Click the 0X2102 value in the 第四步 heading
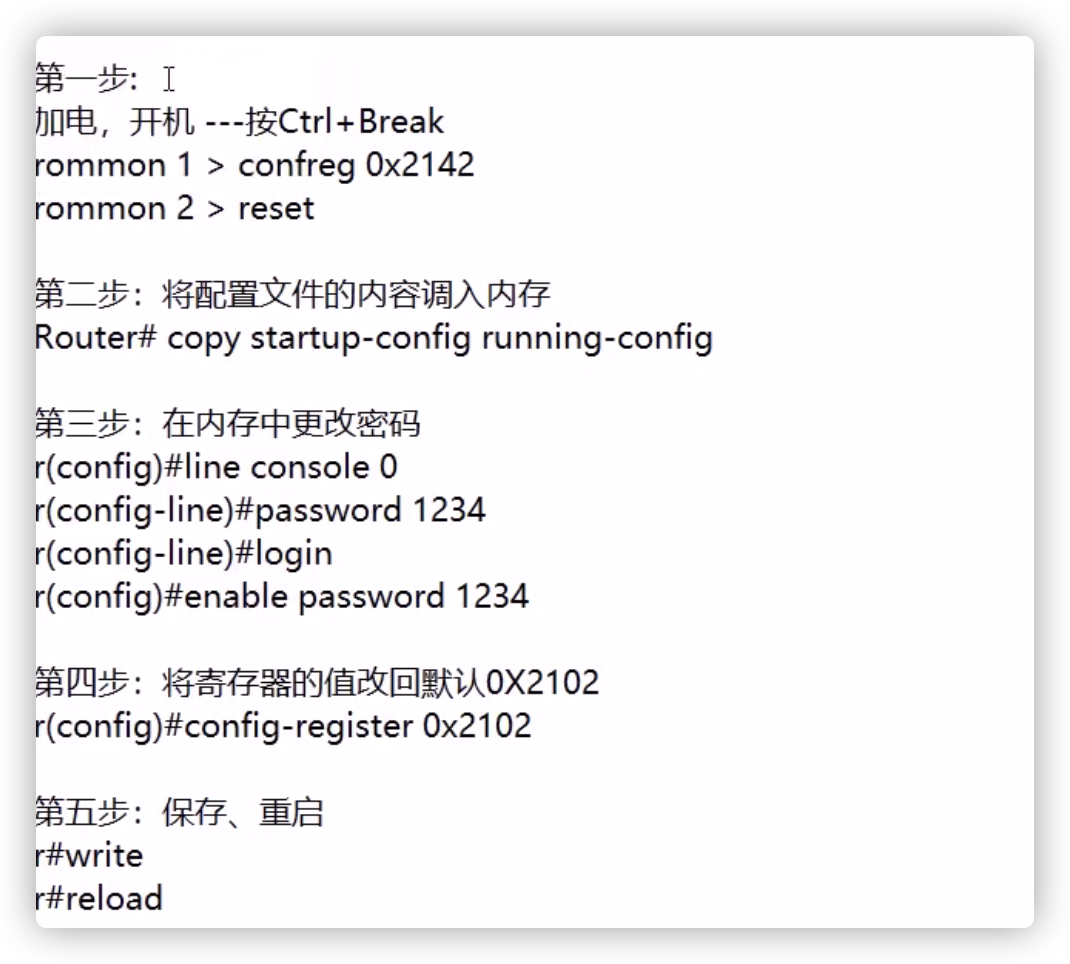 tap(542, 683)
